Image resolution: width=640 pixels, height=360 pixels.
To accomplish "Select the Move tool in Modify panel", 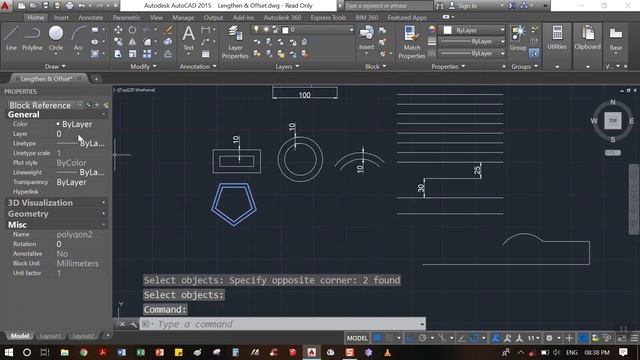I will point(118,30).
